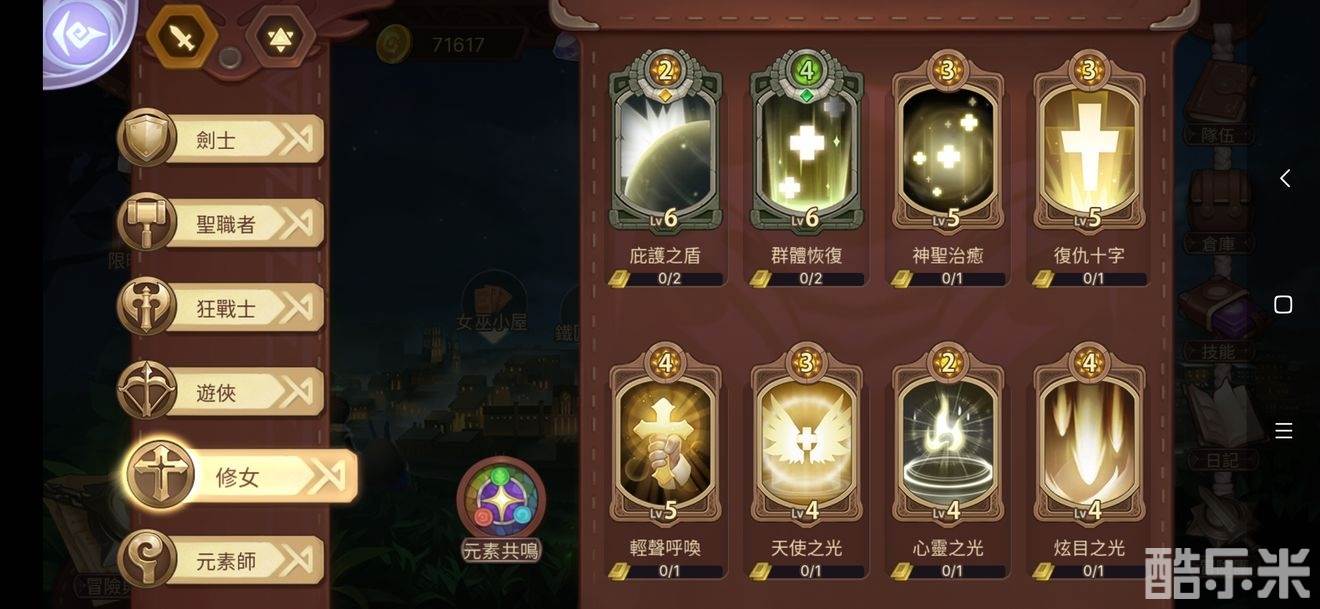Choose the 元素師 class
Screen dimensions: 1320x609
coord(221,560)
